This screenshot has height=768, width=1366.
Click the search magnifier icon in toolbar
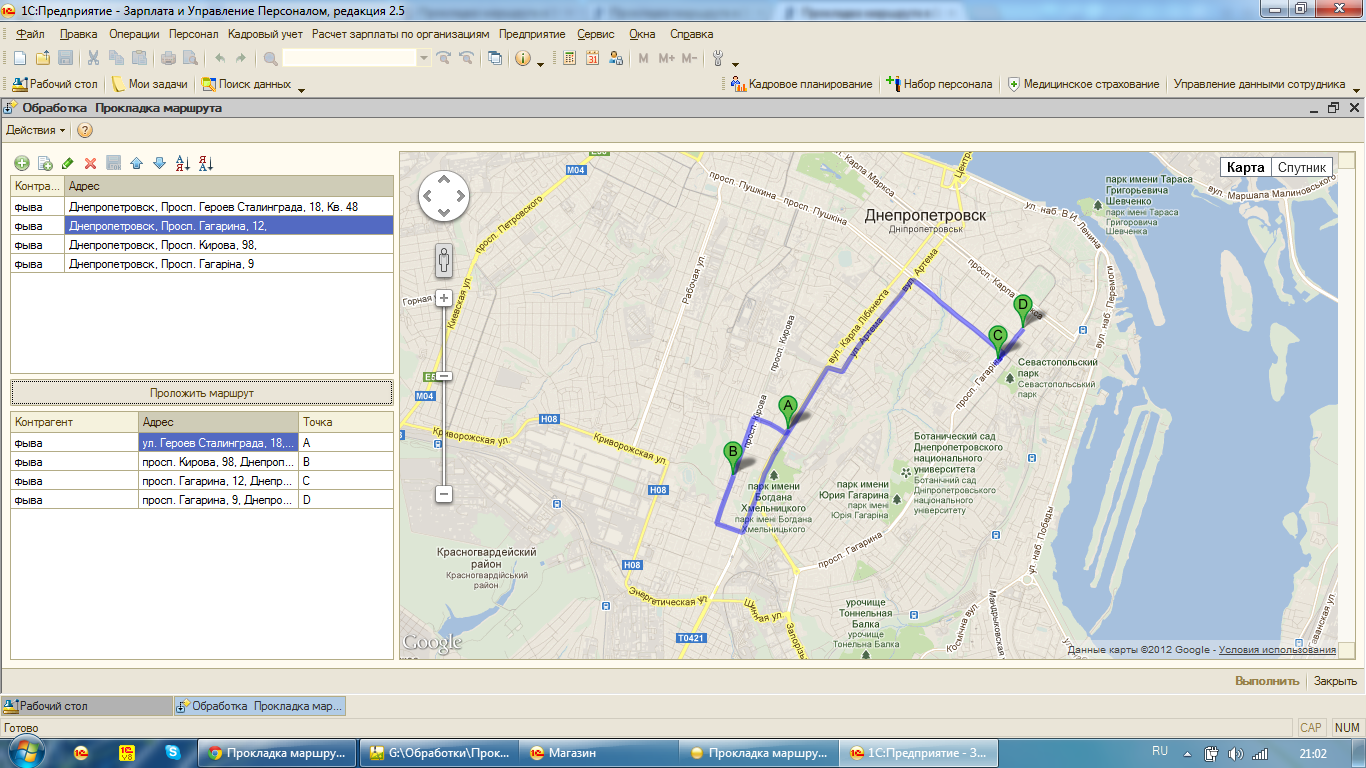click(270, 58)
